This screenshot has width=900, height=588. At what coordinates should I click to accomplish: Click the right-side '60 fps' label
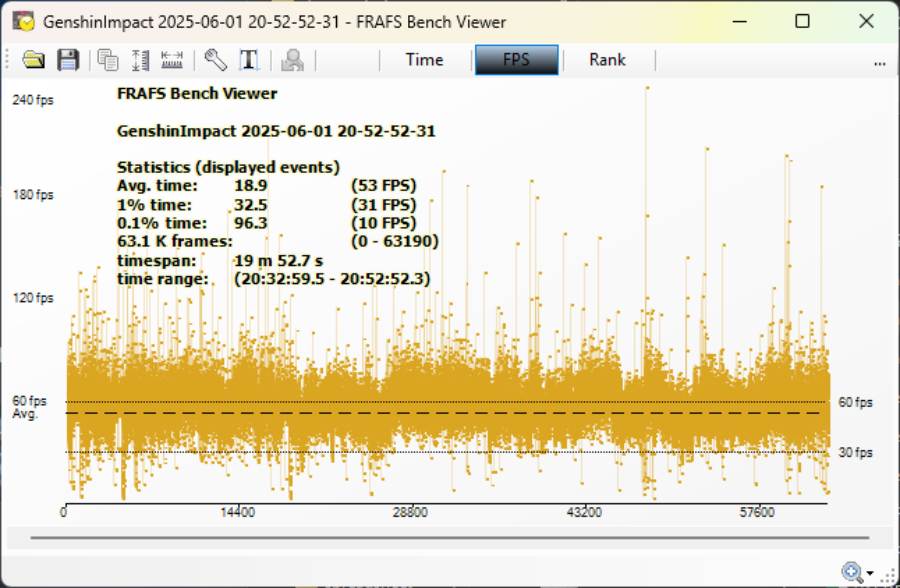click(855, 402)
